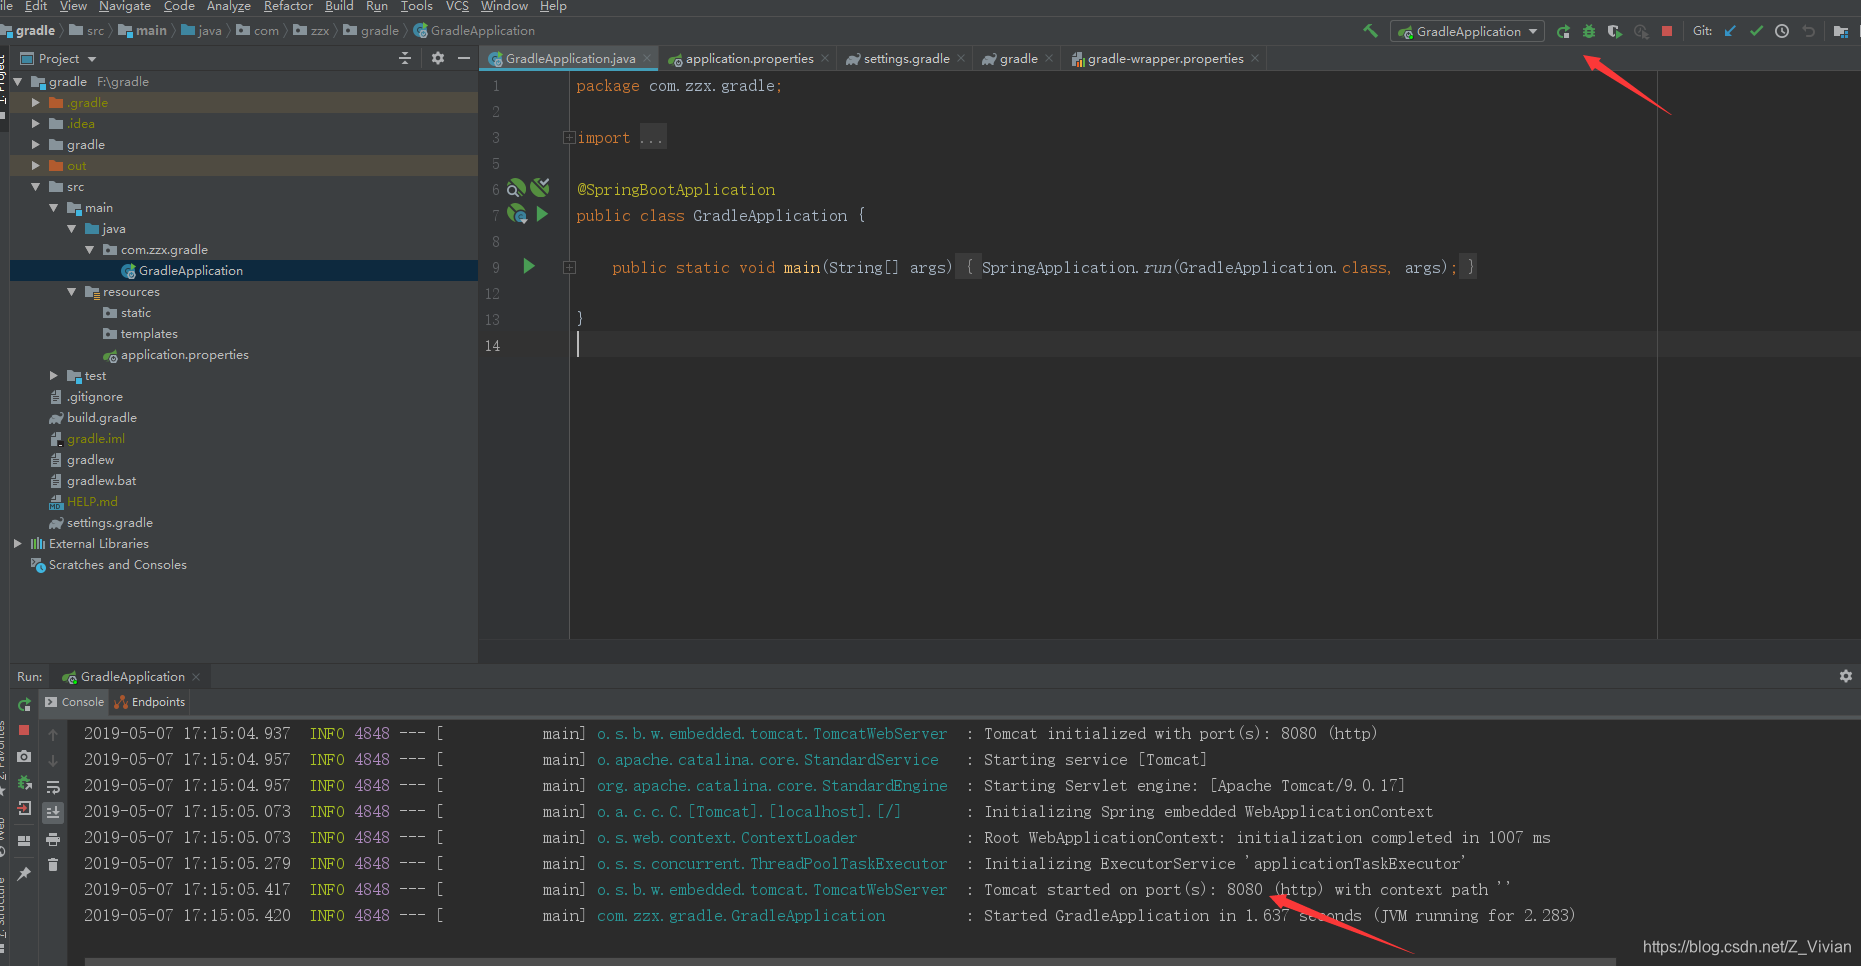Click the run gutter arrow beside main method
This screenshot has width=1861, height=966.
pyautogui.click(x=529, y=266)
